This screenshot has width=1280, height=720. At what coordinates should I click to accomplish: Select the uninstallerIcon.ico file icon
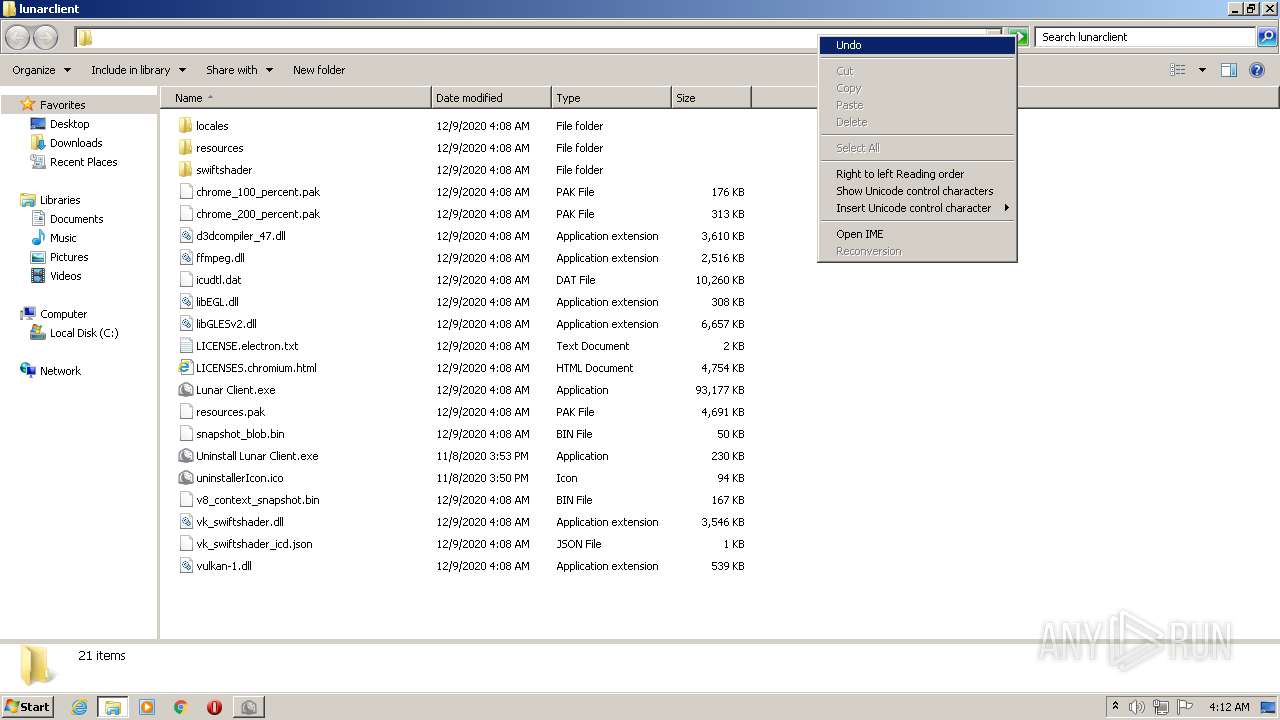tap(185, 478)
